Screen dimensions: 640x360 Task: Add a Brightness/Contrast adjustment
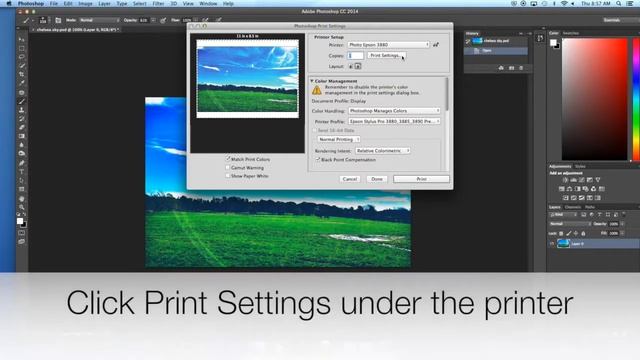click(565, 180)
